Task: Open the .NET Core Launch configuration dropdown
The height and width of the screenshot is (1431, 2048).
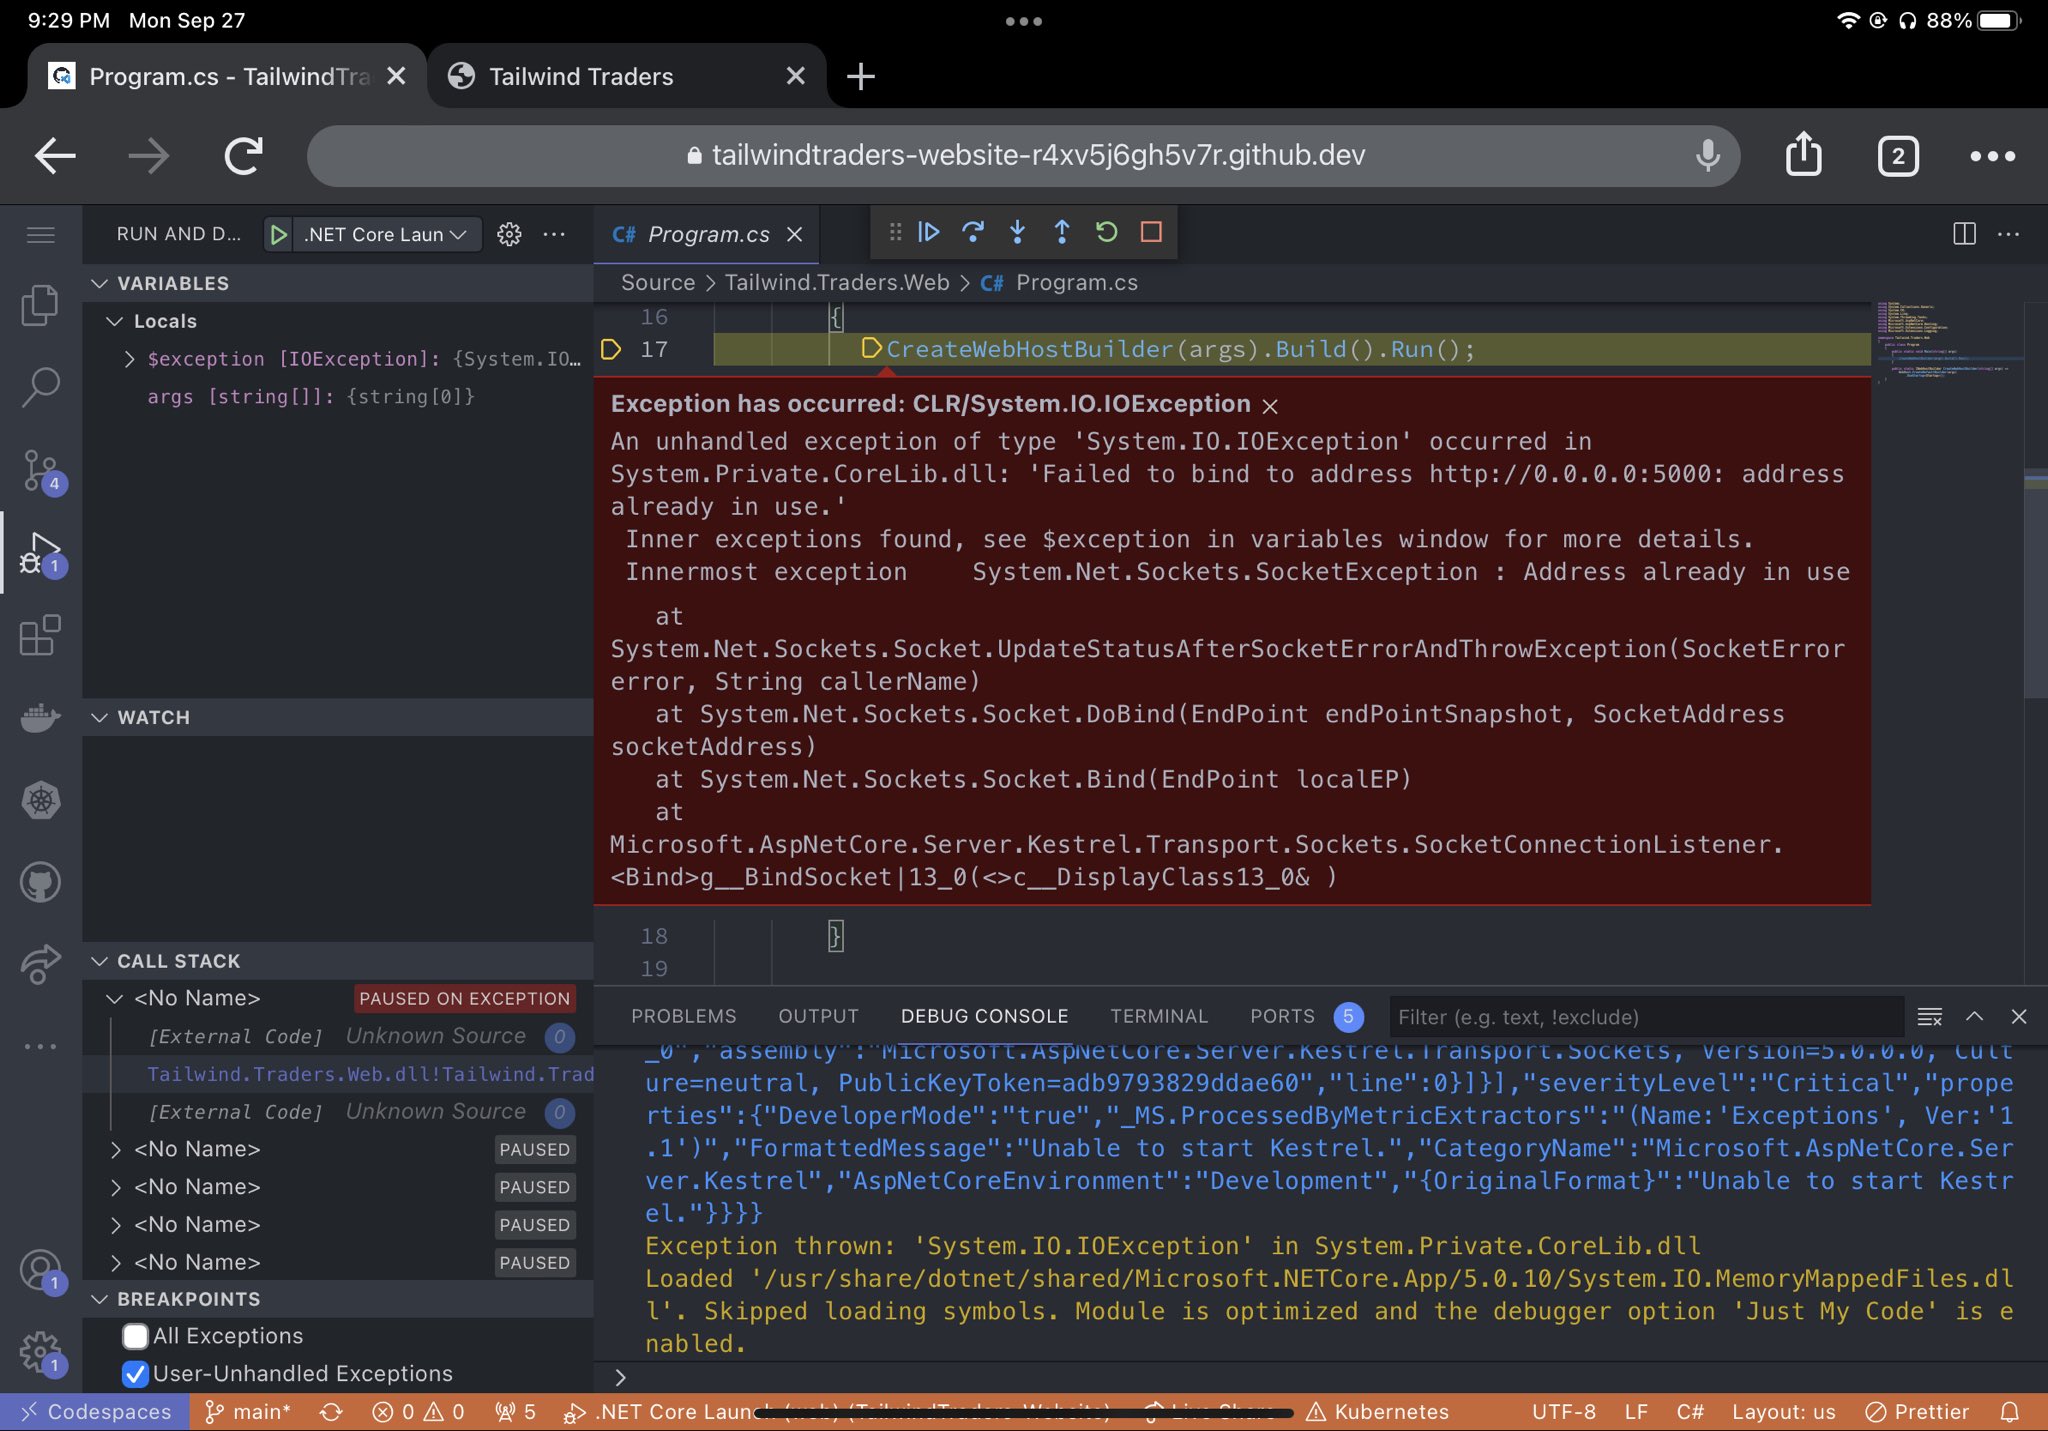Action: (x=385, y=234)
